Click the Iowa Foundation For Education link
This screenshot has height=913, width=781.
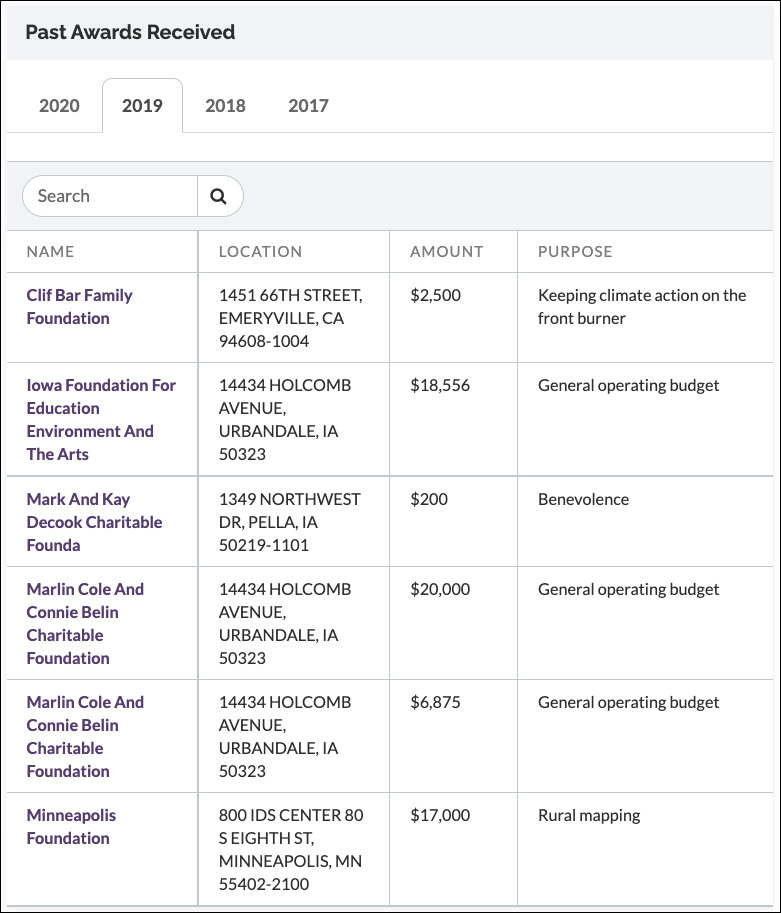(100, 408)
